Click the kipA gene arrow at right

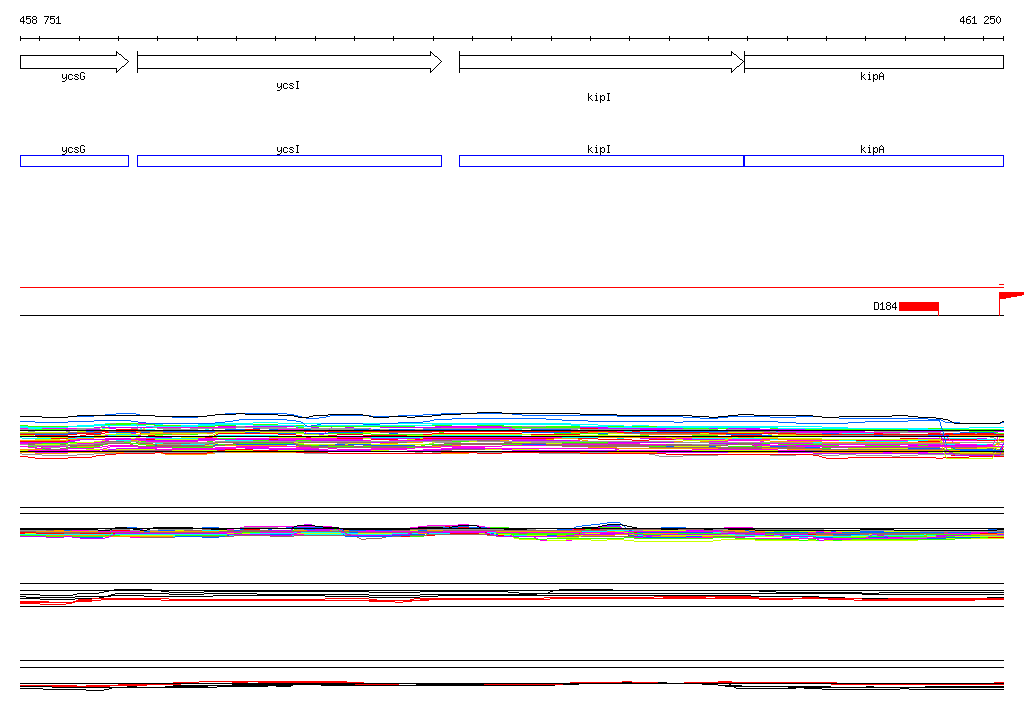pyautogui.click(x=873, y=62)
